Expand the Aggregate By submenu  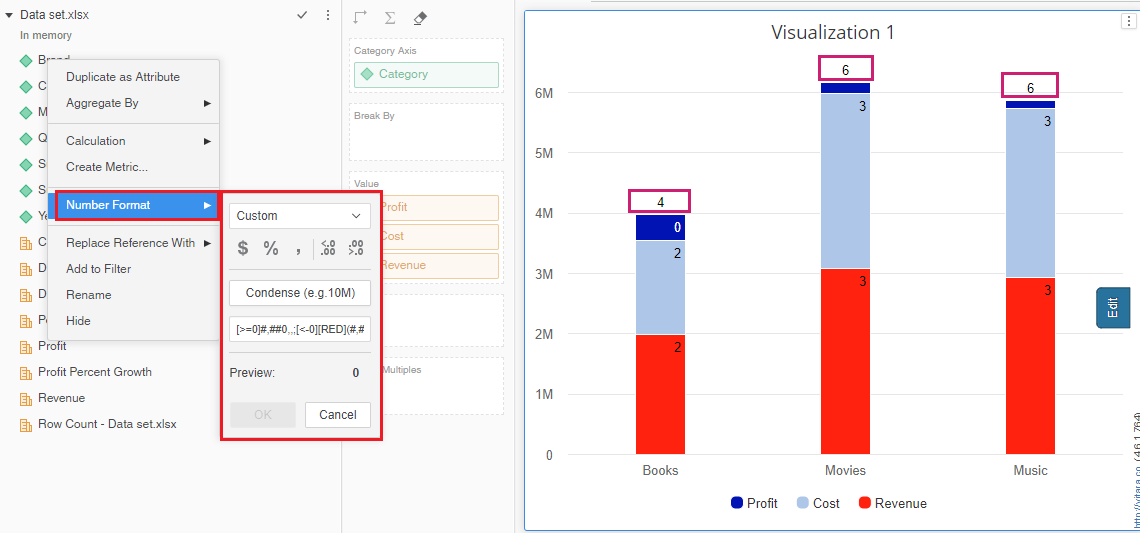[134, 103]
